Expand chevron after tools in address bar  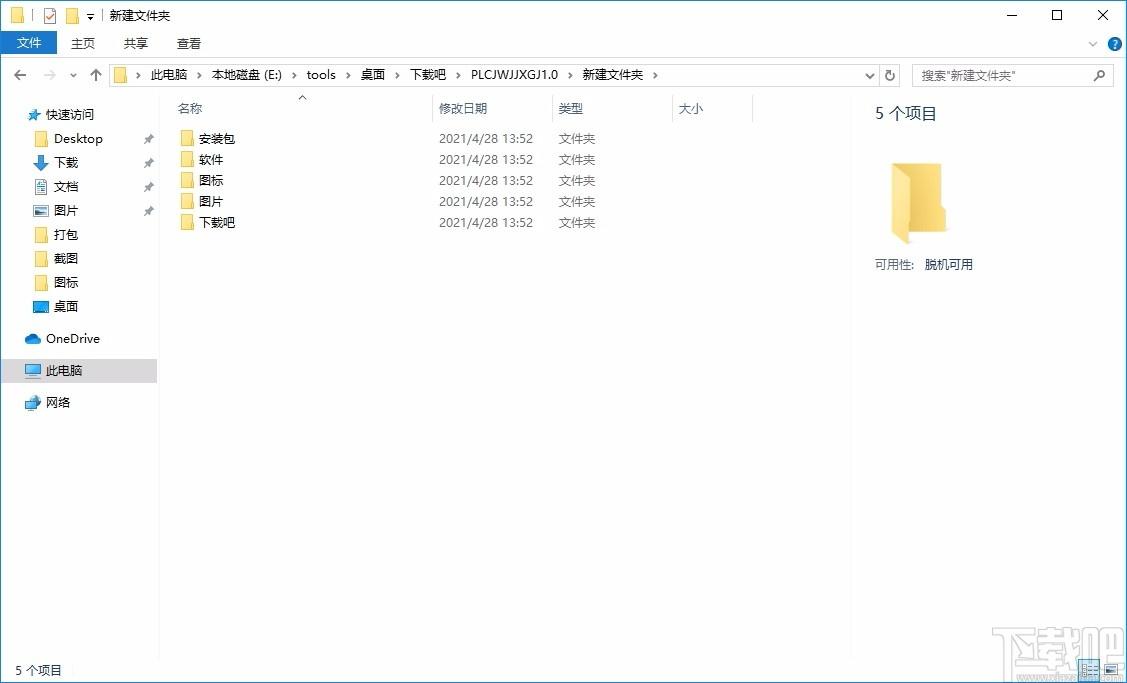348,75
